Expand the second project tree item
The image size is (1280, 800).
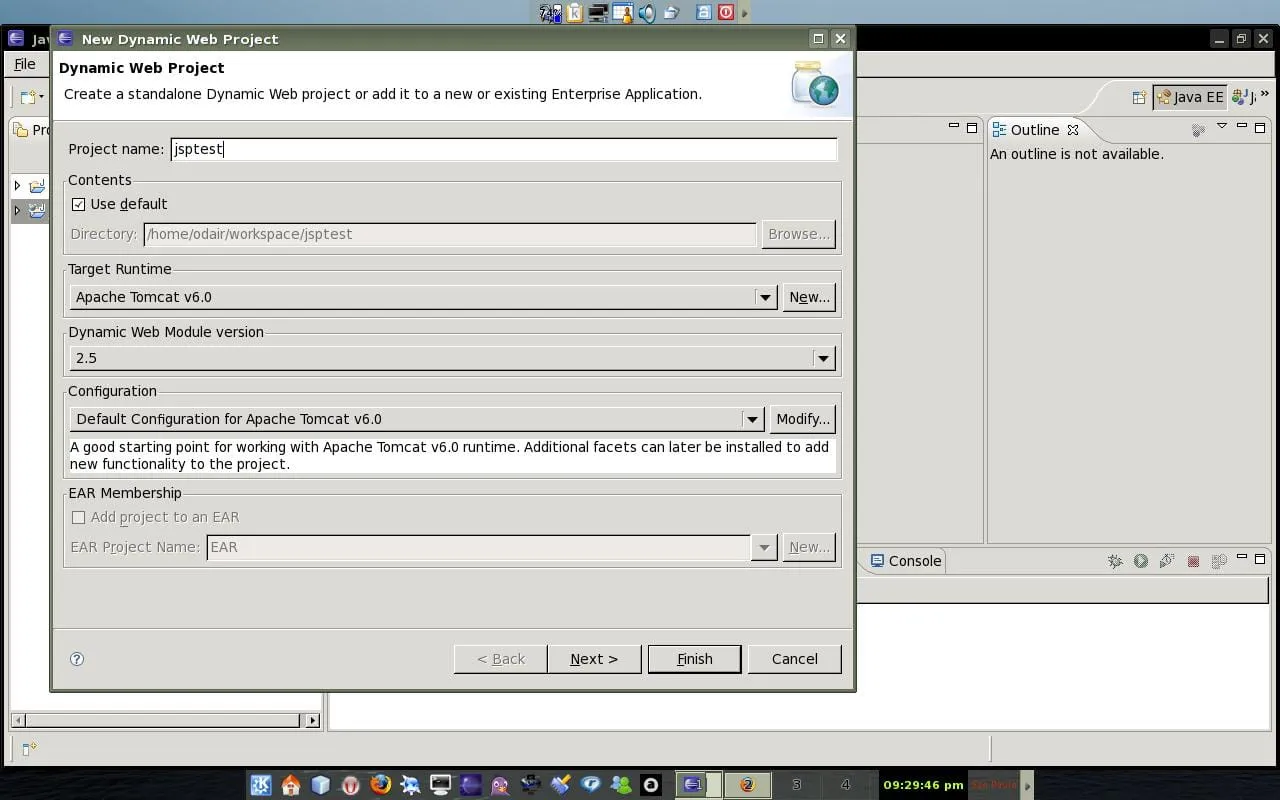(x=17, y=211)
